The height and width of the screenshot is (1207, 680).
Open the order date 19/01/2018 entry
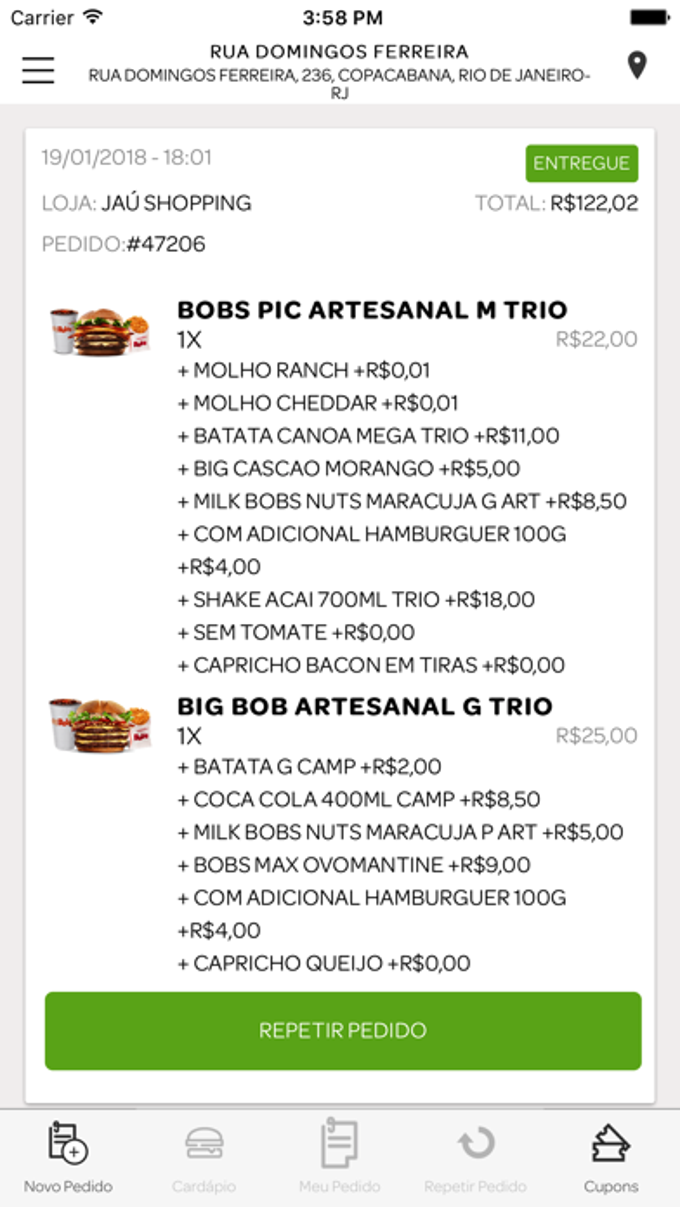click(126, 157)
